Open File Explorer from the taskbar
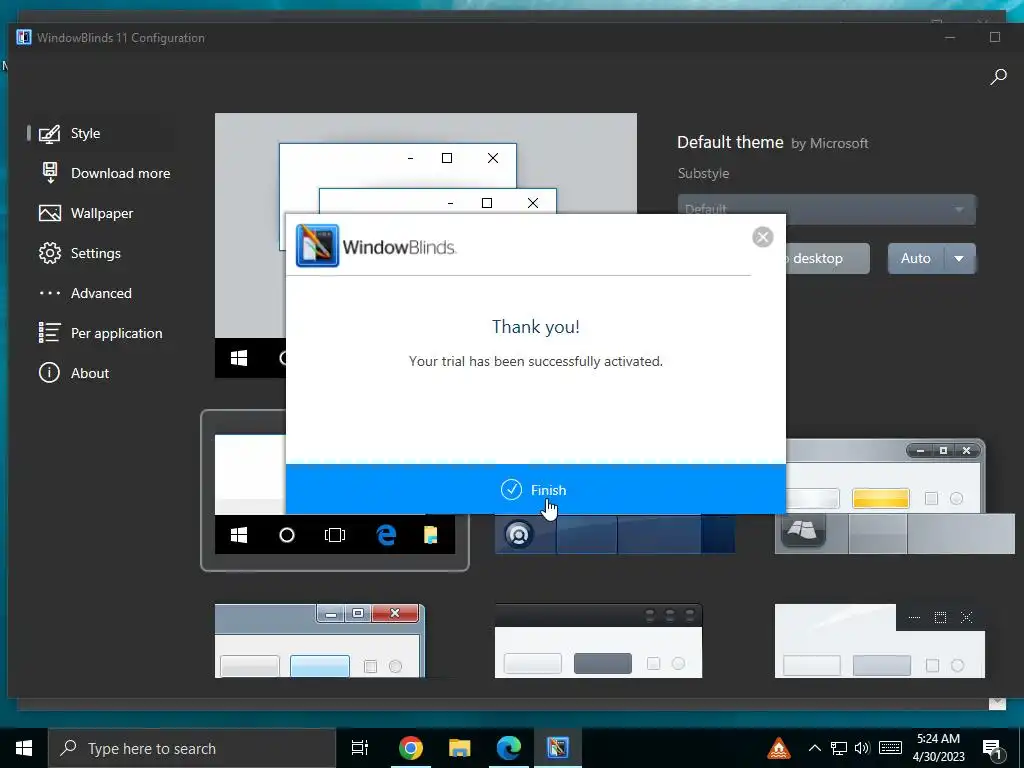Image resolution: width=1024 pixels, height=768 pixels. (x=459, y=748)
